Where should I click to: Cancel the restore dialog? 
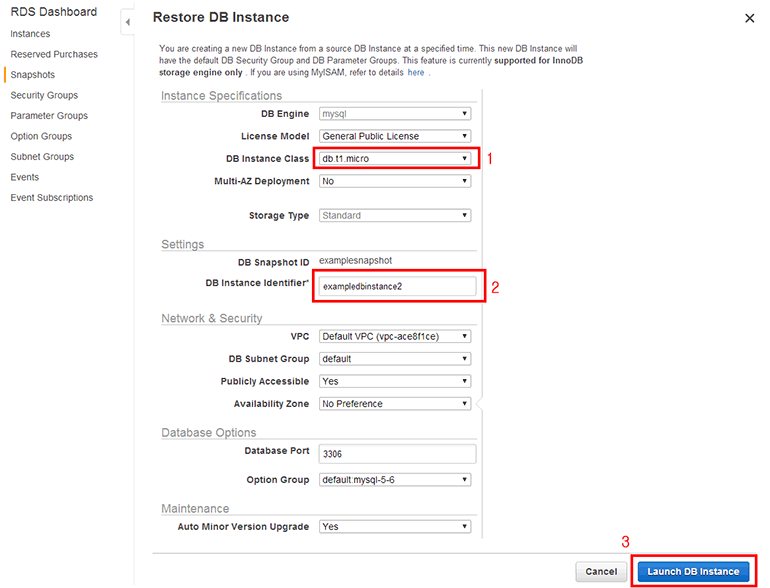coord(601,571)
